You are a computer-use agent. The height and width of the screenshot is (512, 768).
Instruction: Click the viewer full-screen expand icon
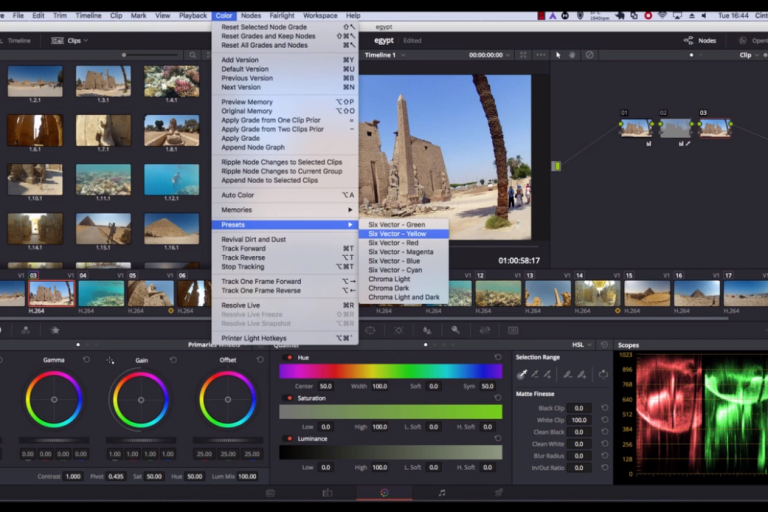click(x=523, y=55)
